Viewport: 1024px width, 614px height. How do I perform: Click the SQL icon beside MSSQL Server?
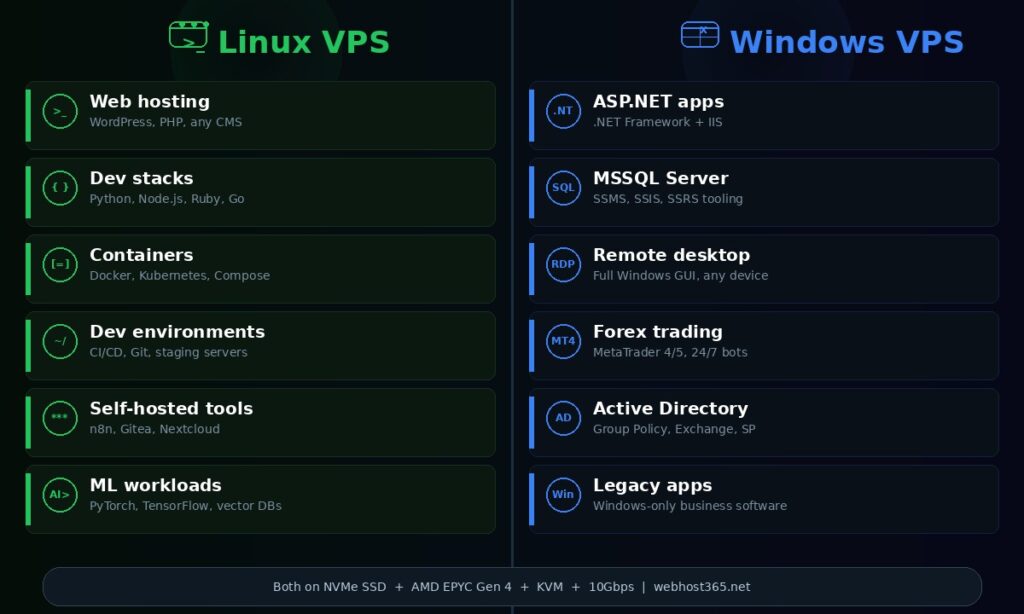[563, 188]
